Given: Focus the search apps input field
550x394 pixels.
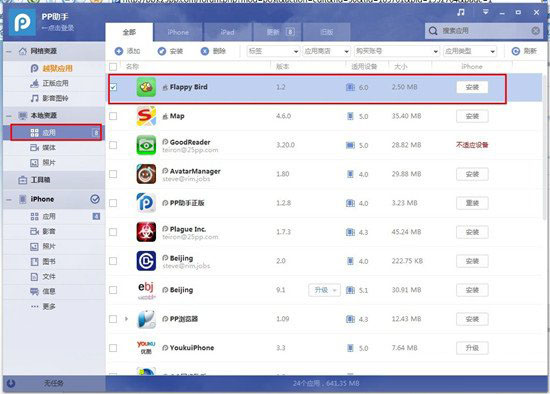Looking at the screenshot, I should click(x=484, y=31).
